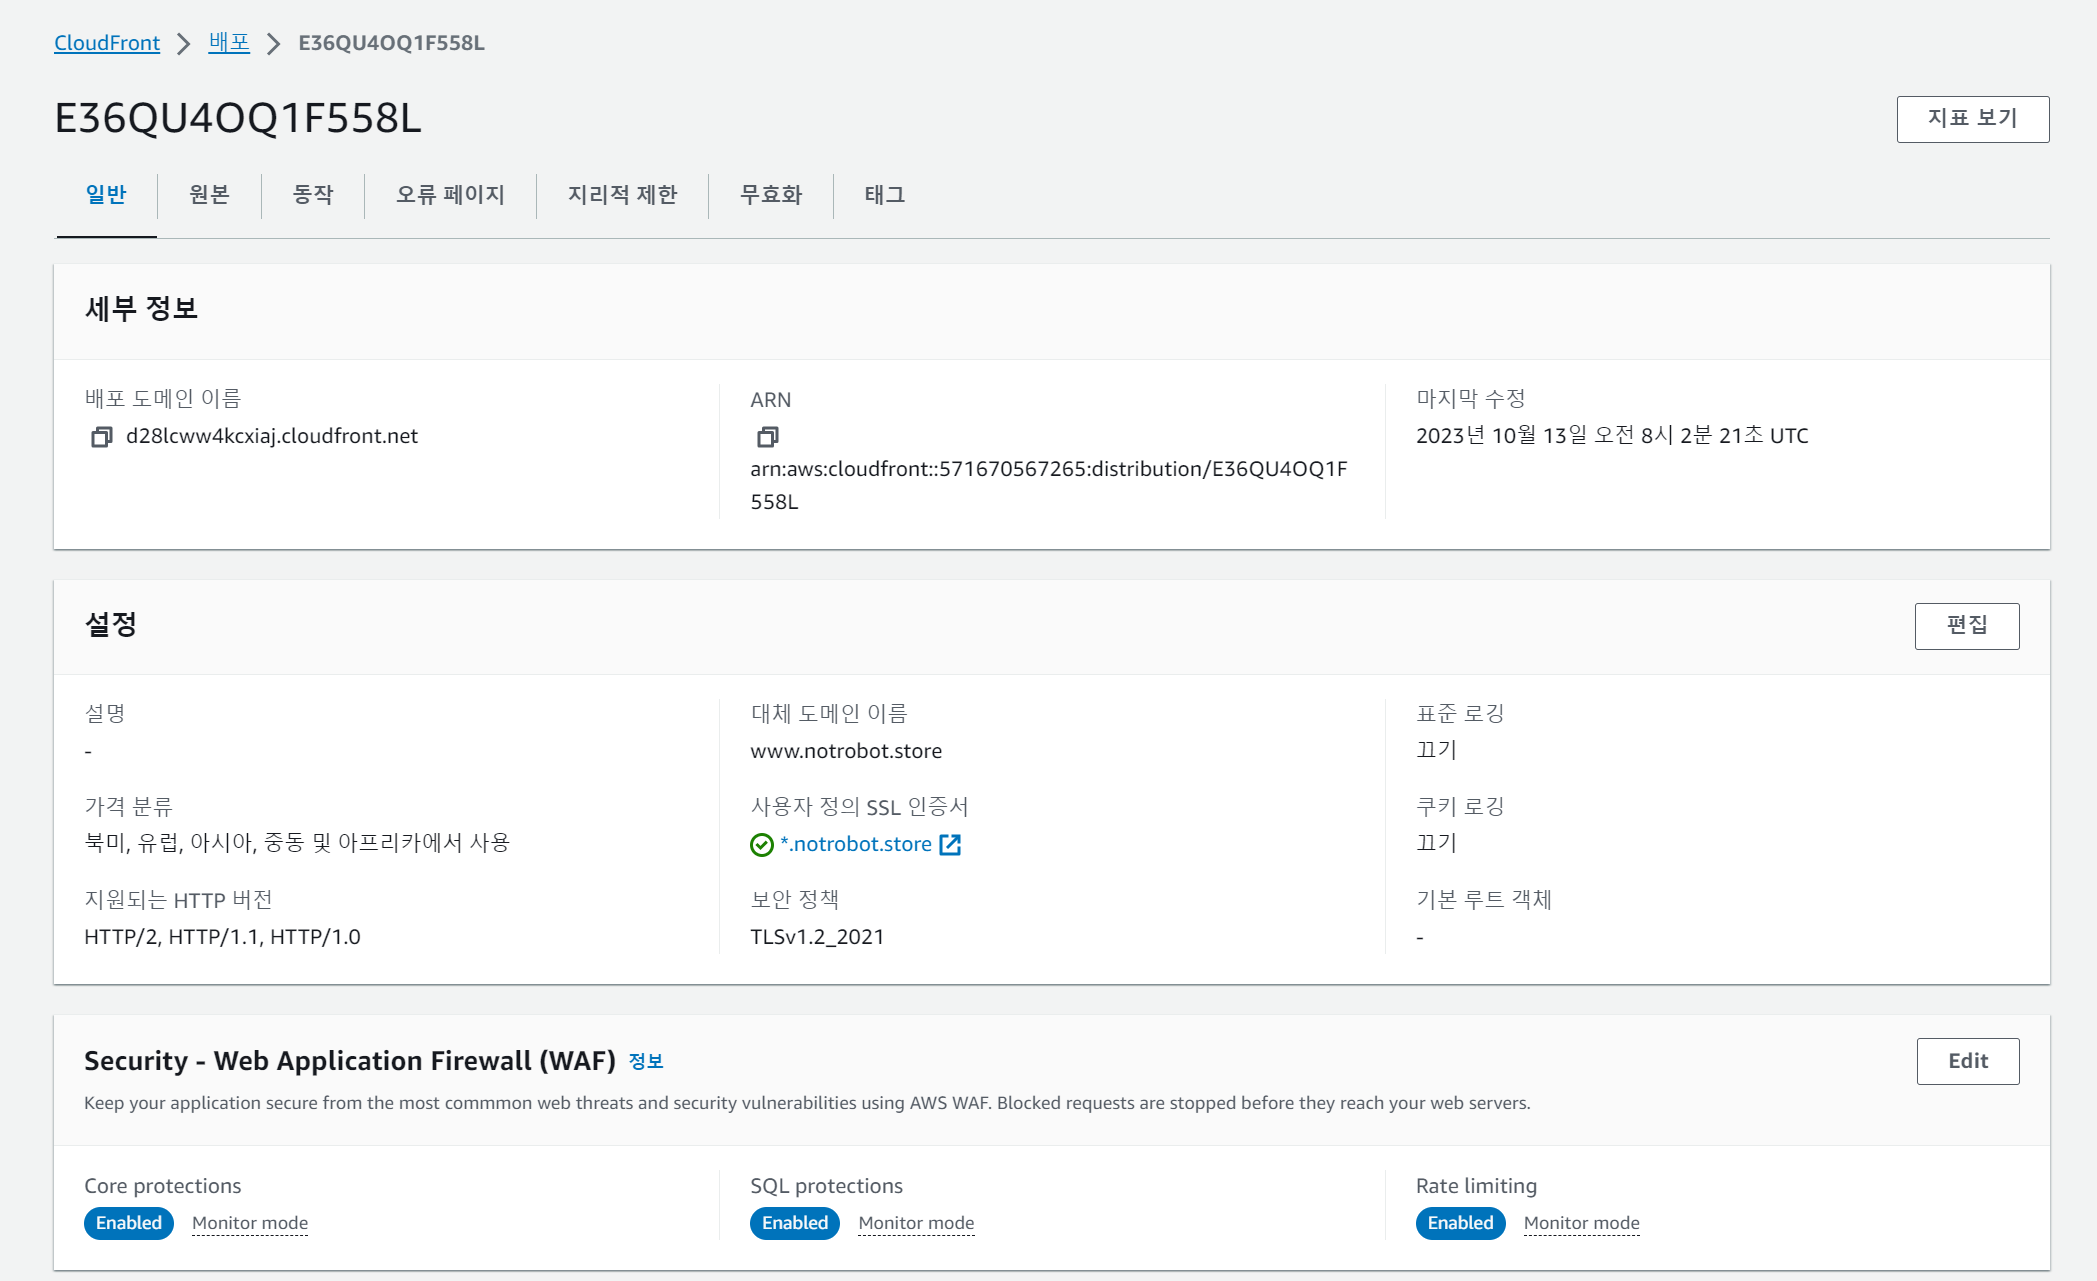Click breadcrumb chevron after 배포
Image resolution: width=2097 pixels, height=1281 pixels.
[x=273, y=44]
